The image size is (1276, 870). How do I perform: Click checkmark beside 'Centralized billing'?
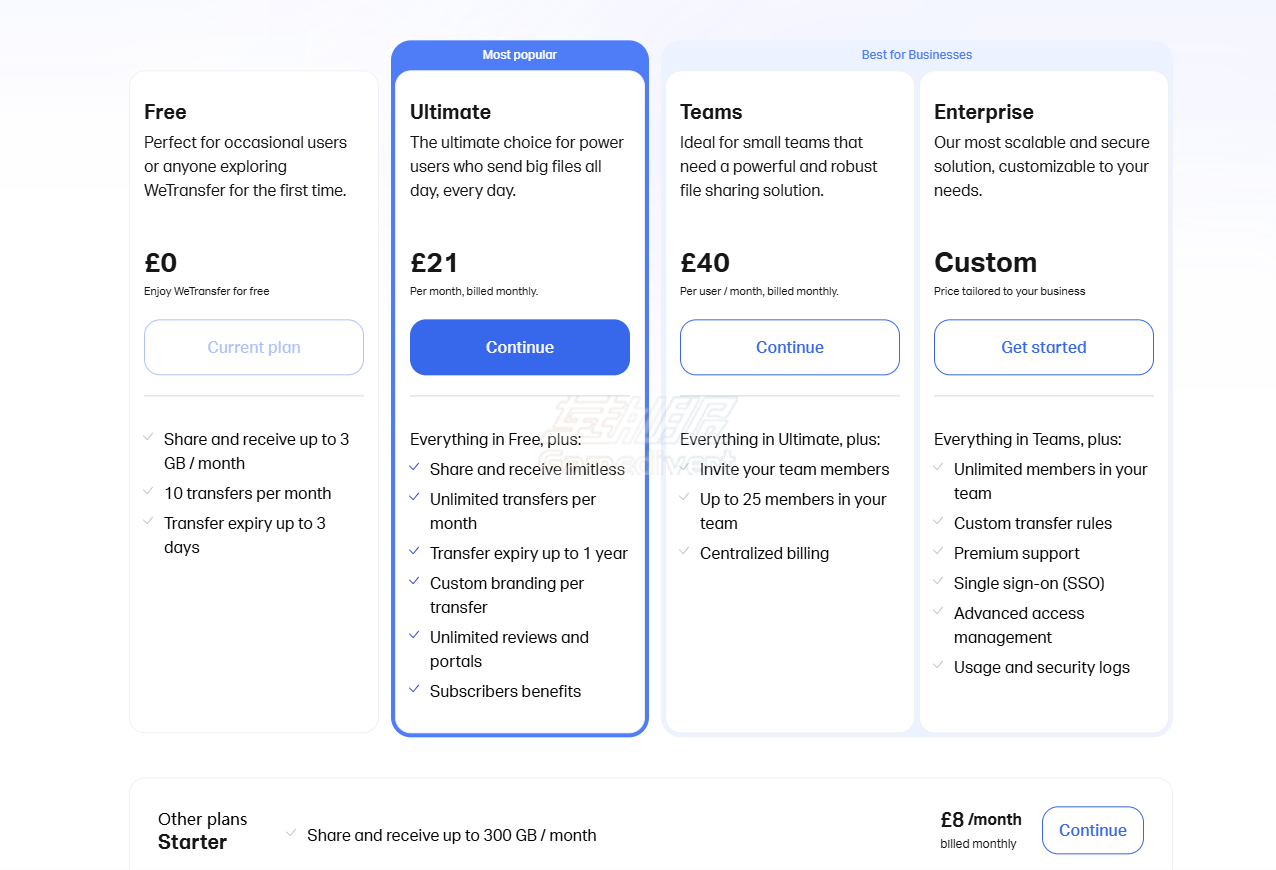(x=684, y=551)
